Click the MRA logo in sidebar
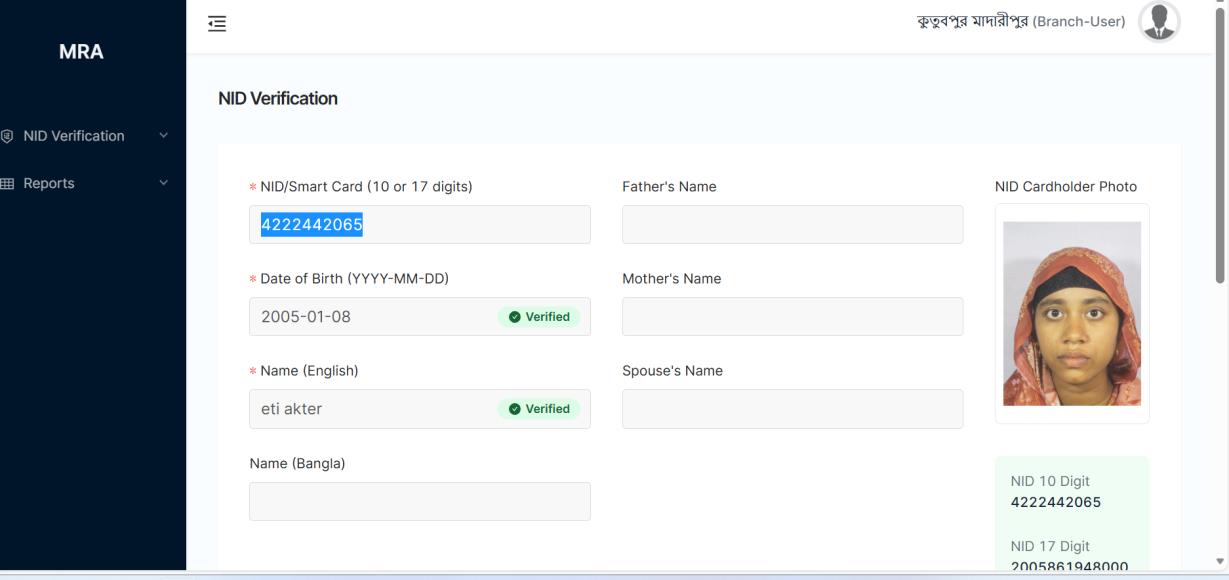This screenshot has height=580, width=1229. (x=81, y=52)
